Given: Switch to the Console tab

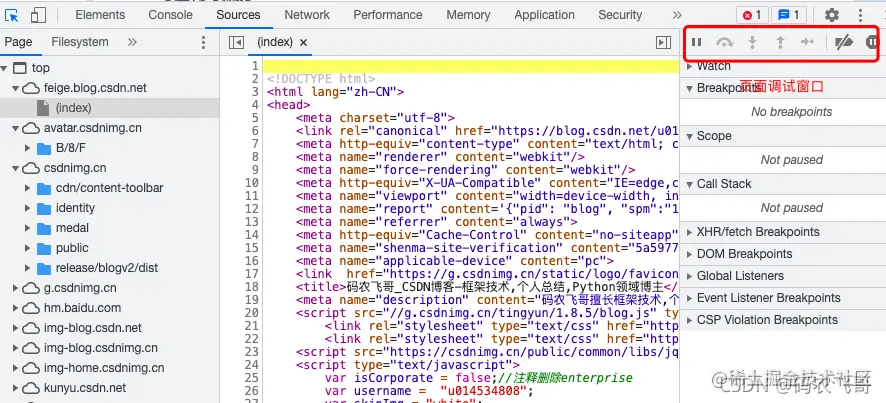Looking at the screenshot, I should tap(170, 15).
